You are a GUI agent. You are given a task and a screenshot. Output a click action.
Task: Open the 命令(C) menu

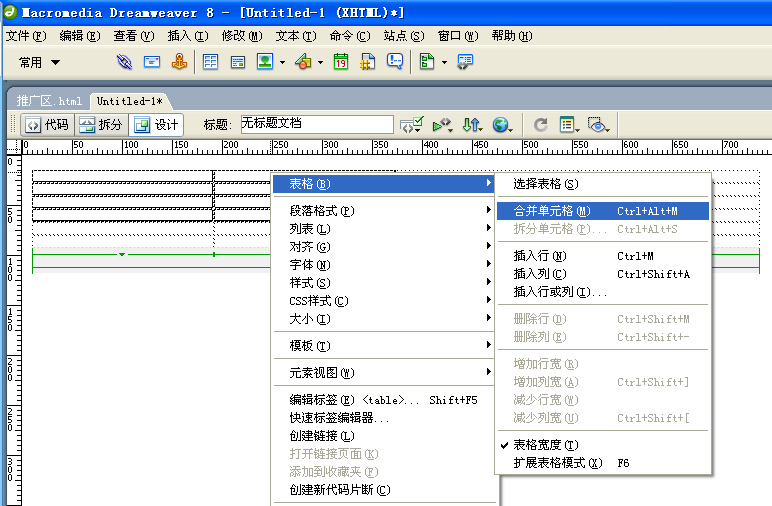pyautogui.click(x=350, y=36)
